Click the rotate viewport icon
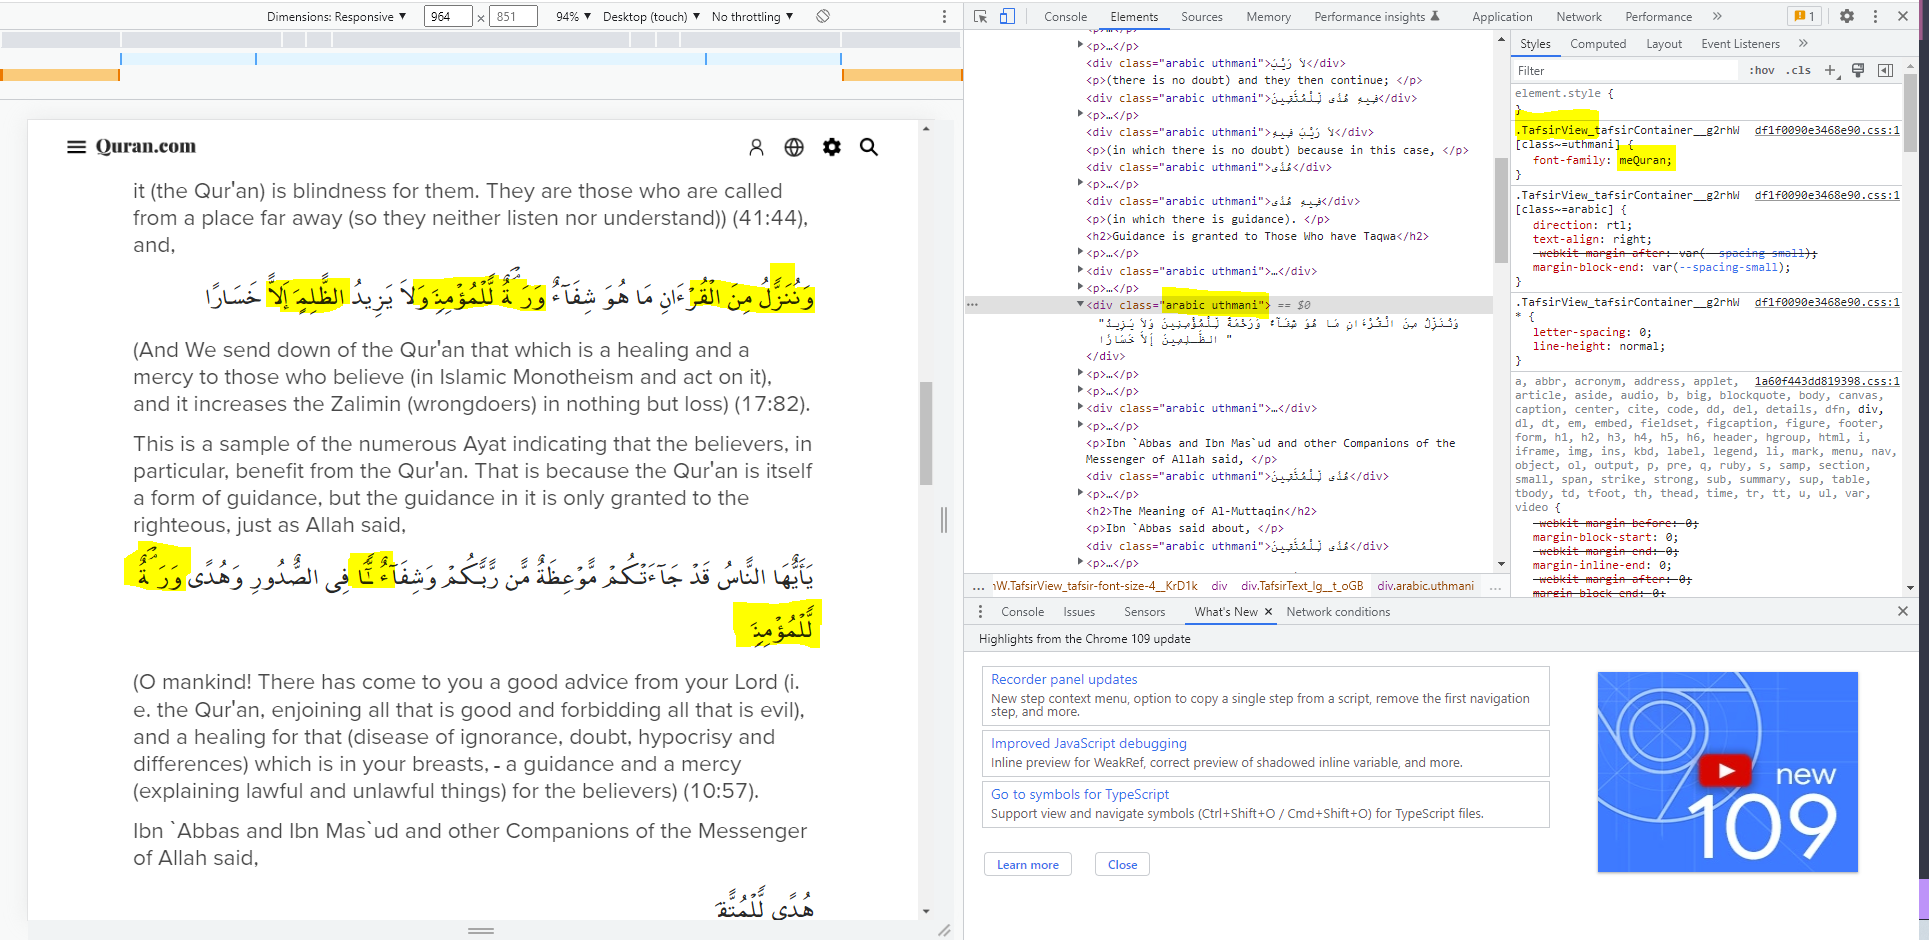This screenshot has width=1929, height=940. [822, 16]
